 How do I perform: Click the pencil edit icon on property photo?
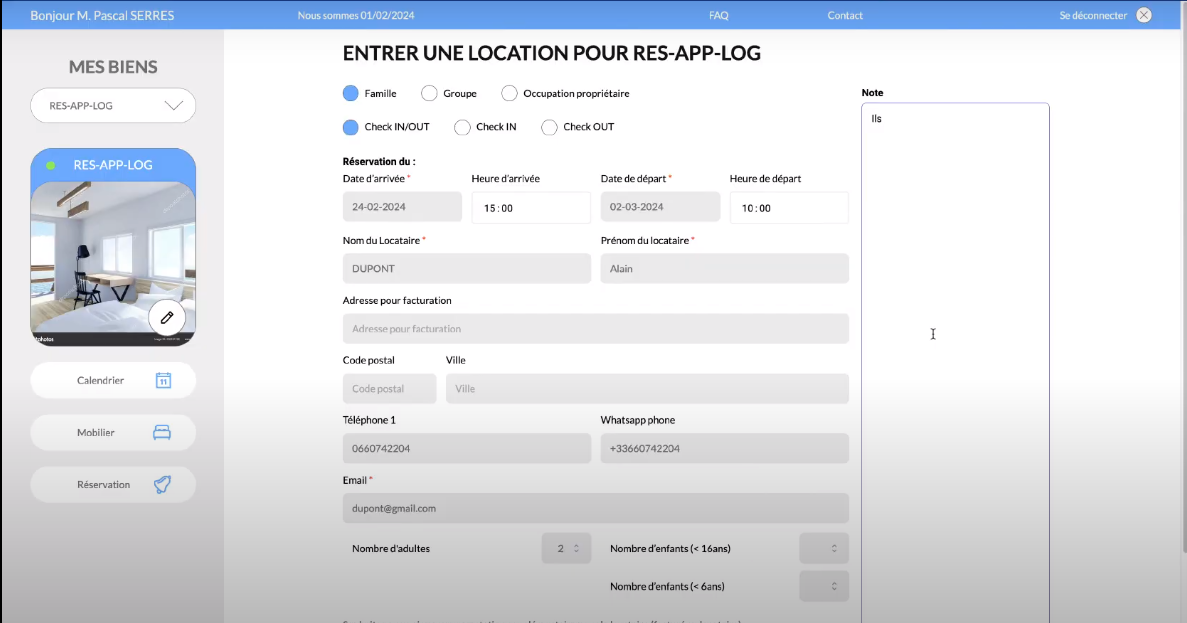tap(167, 317)
